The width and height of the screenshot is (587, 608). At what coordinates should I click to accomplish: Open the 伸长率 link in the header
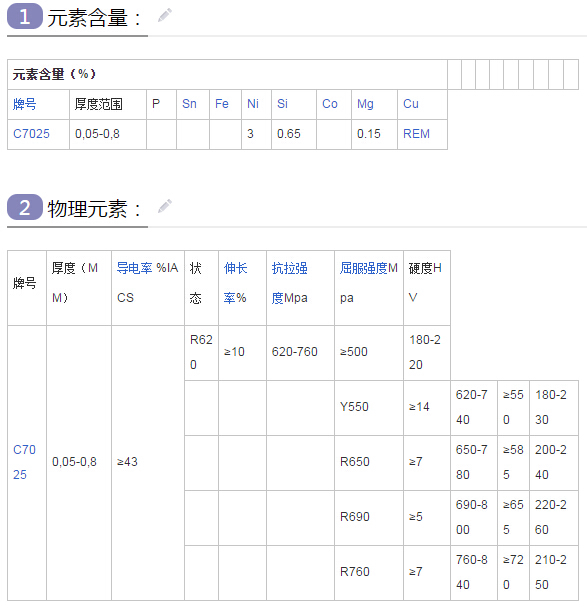point(235,283)
